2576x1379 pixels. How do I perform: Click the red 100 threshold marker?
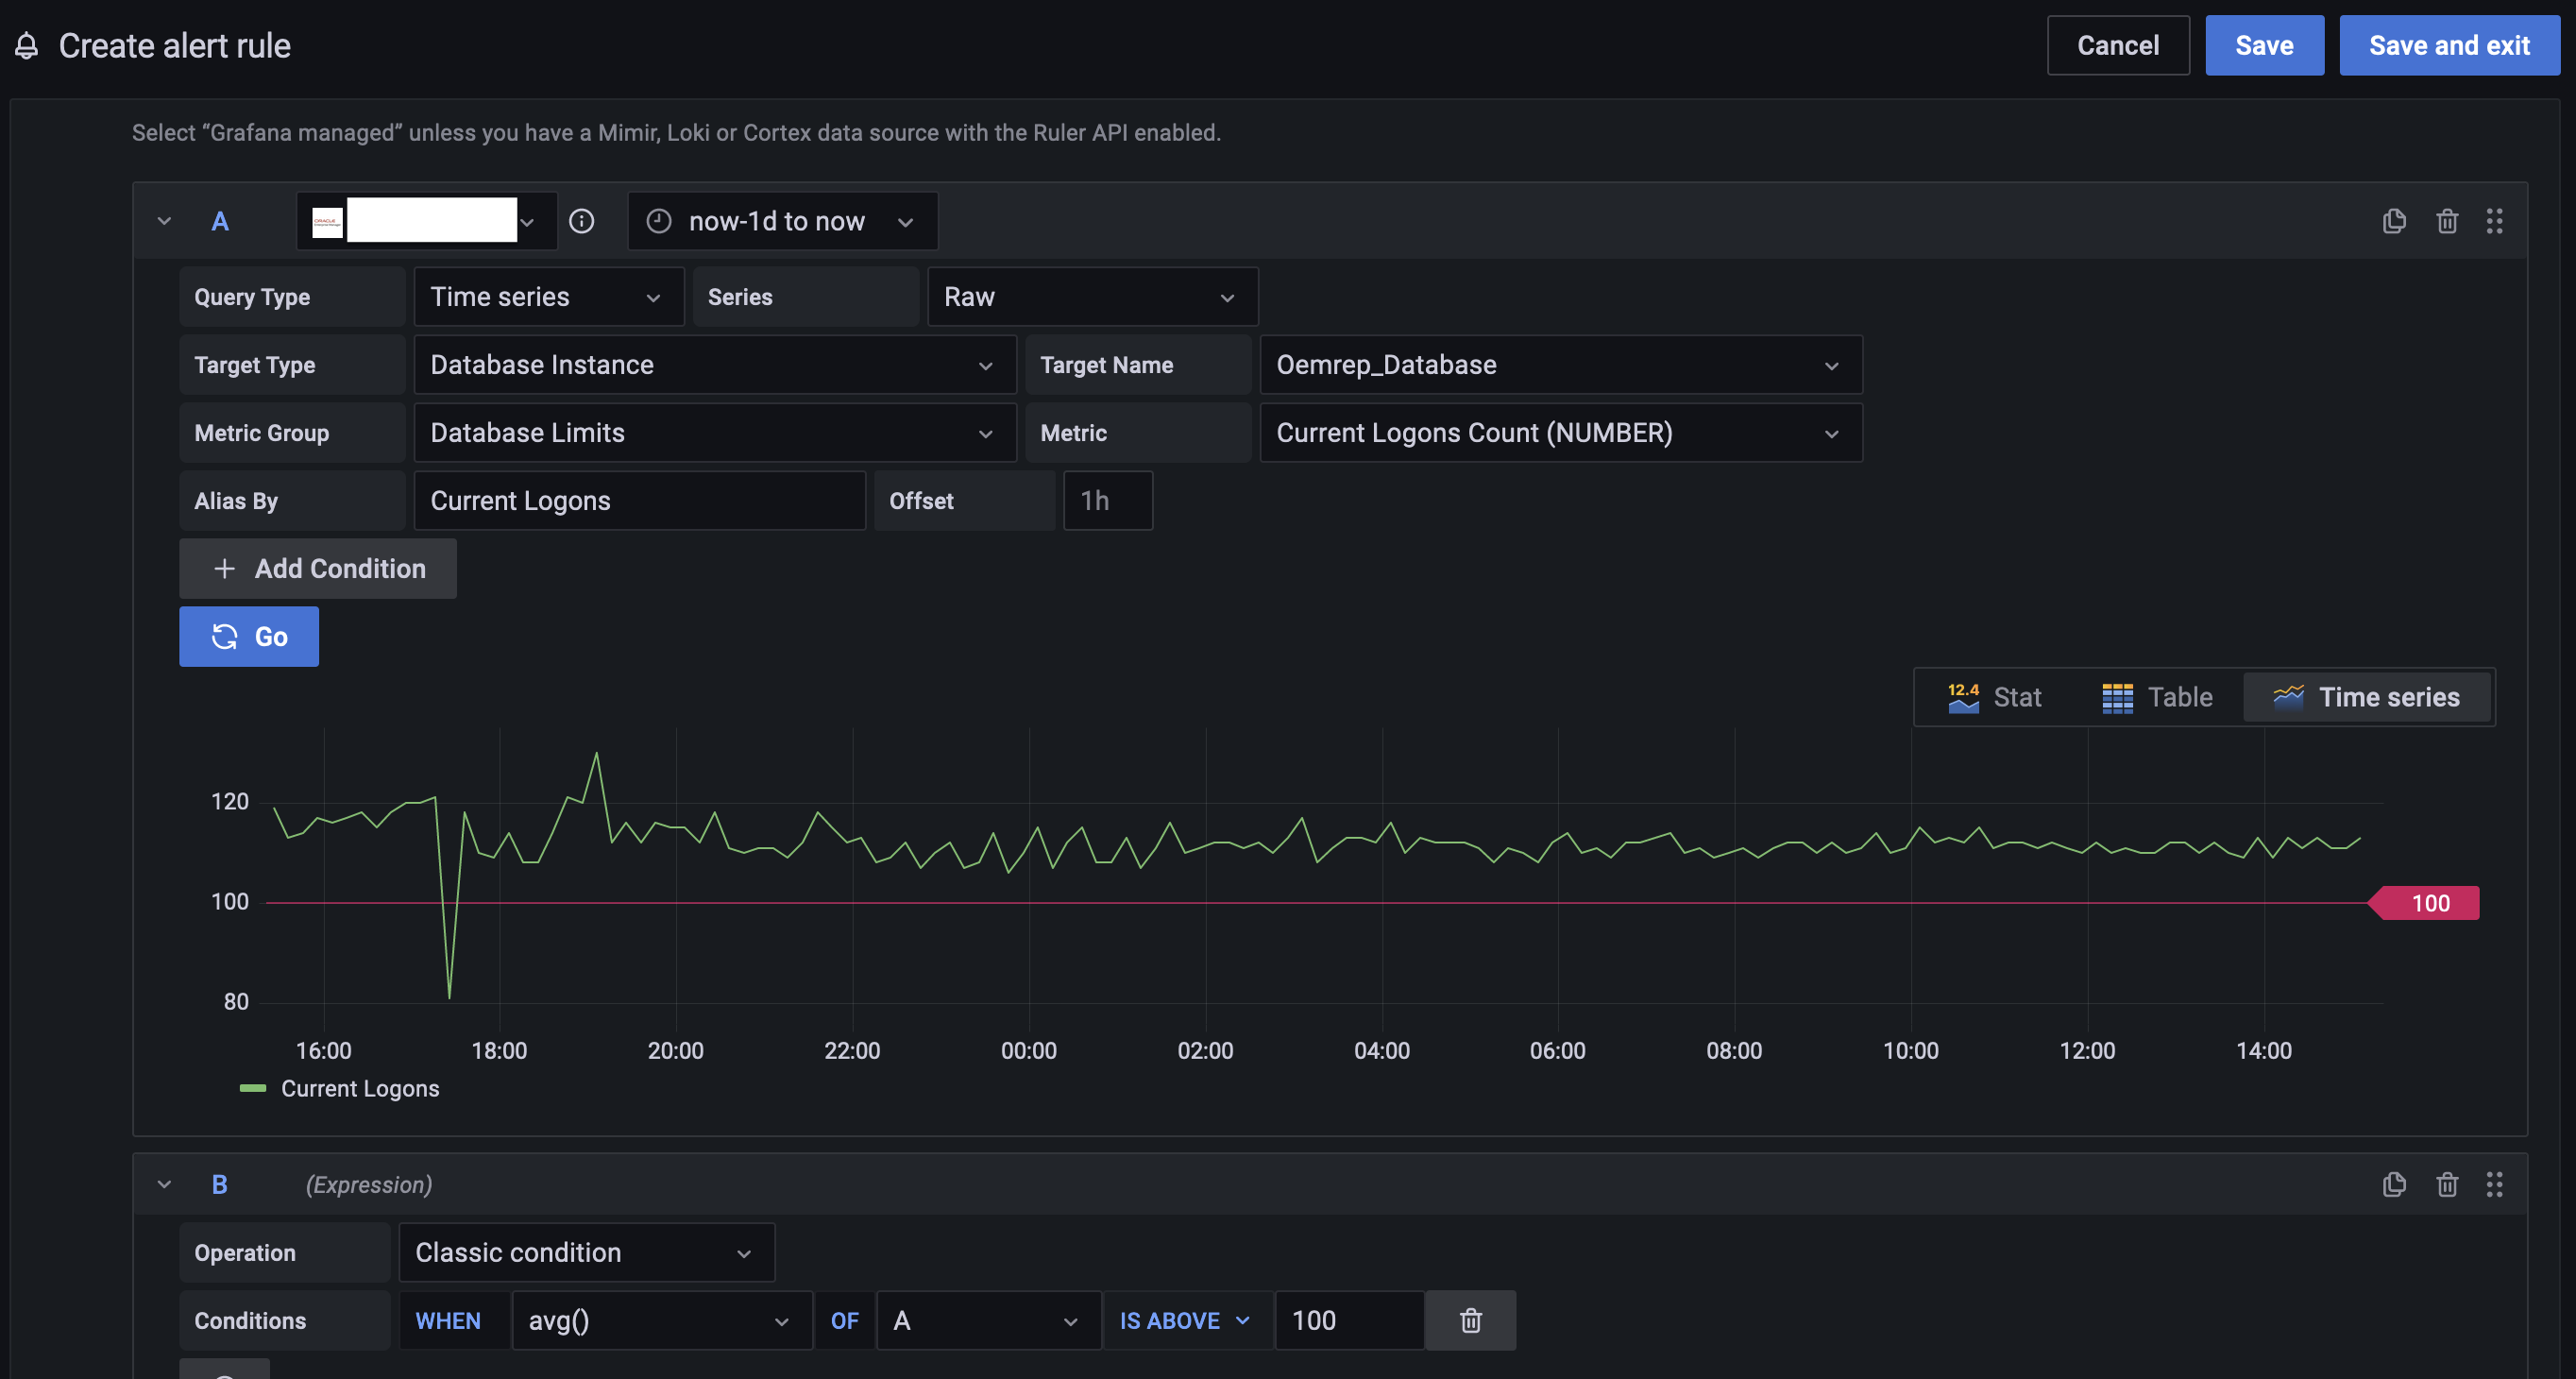click(x=2427, y=902)
